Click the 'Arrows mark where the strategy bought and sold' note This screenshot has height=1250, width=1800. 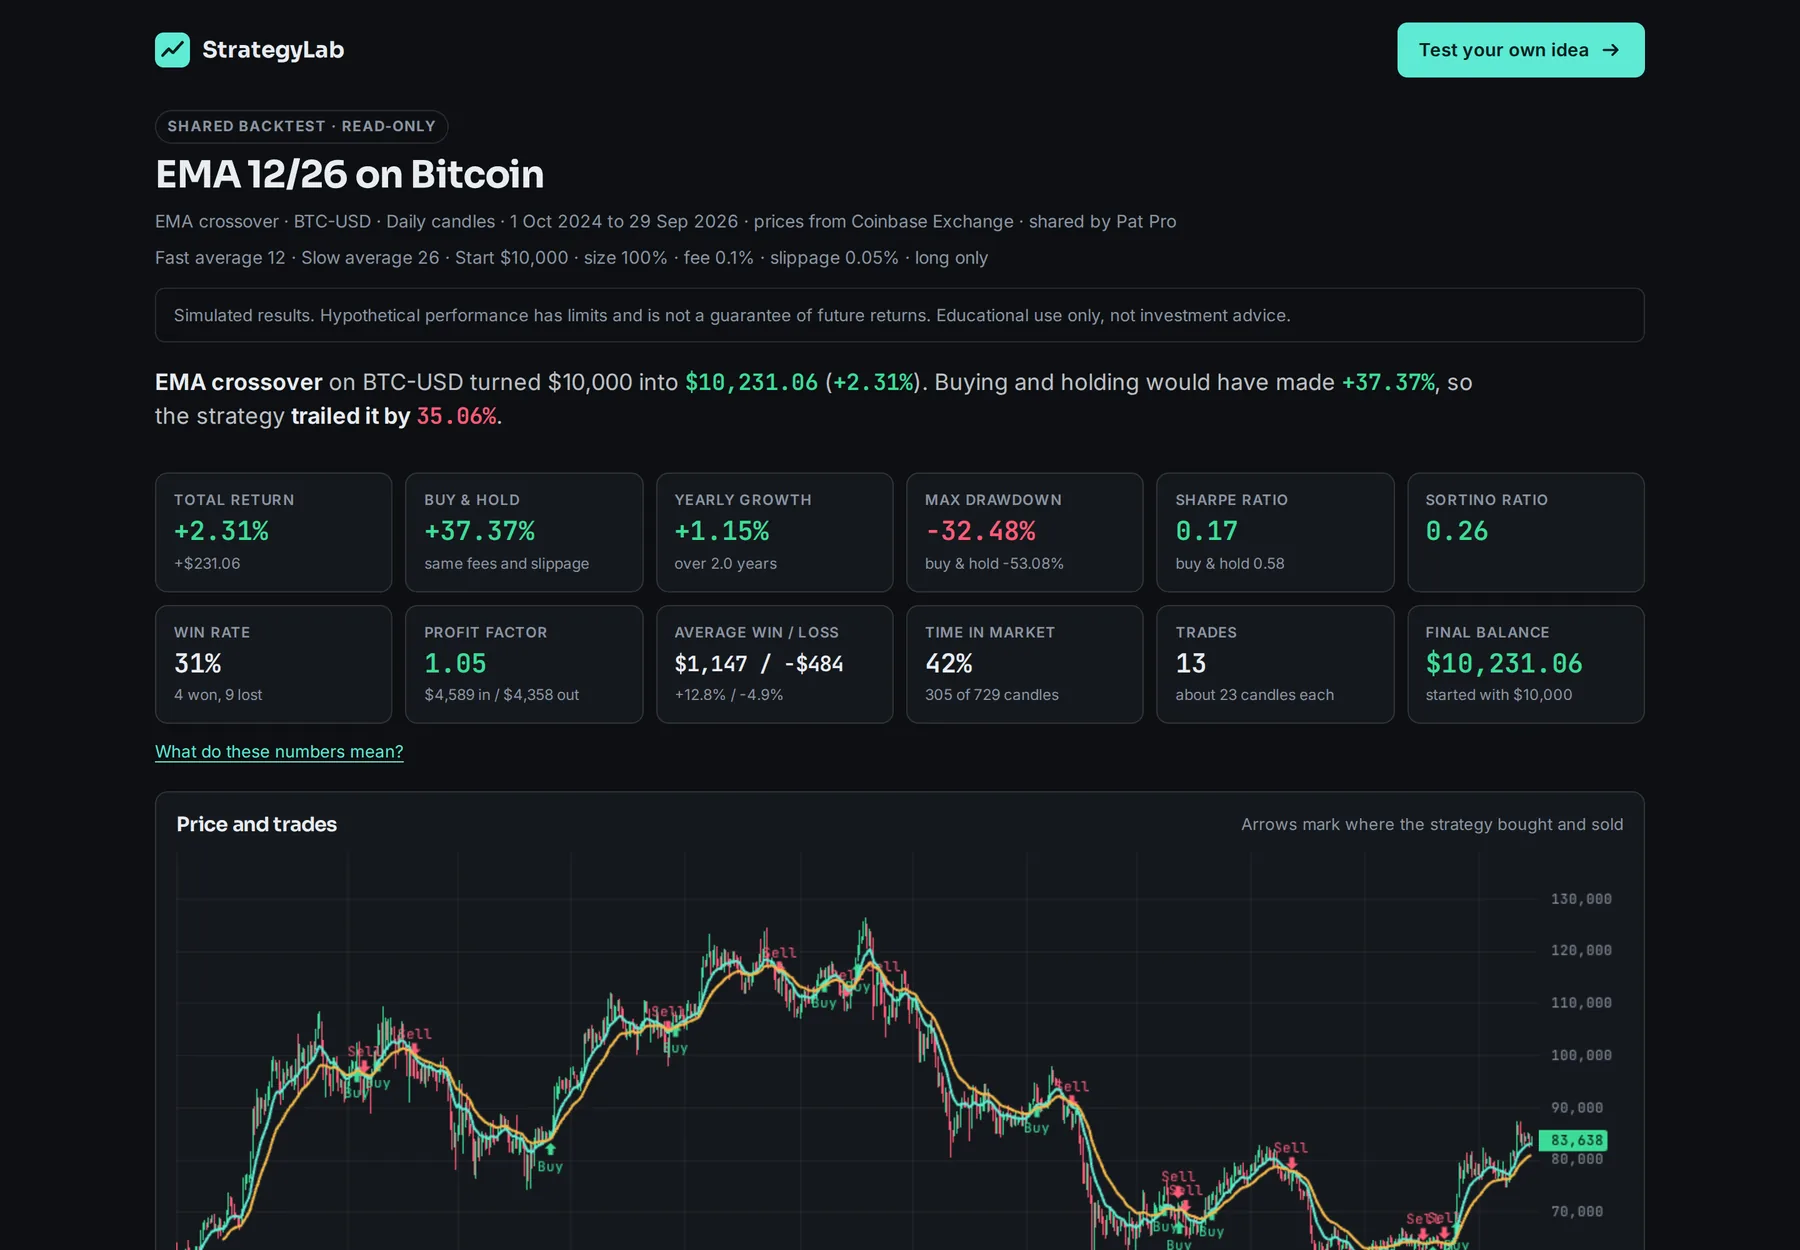pos(1432,825)
